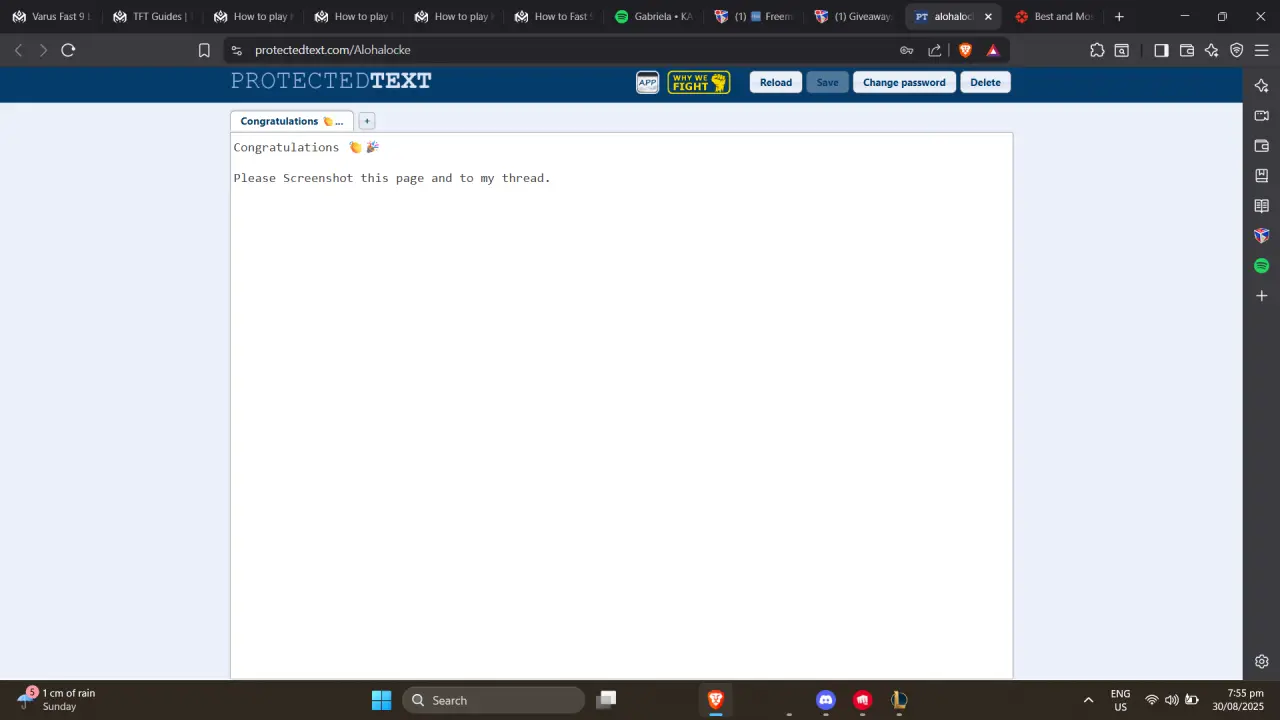Reload the page with browser refresh icon

tap(68, 50)
